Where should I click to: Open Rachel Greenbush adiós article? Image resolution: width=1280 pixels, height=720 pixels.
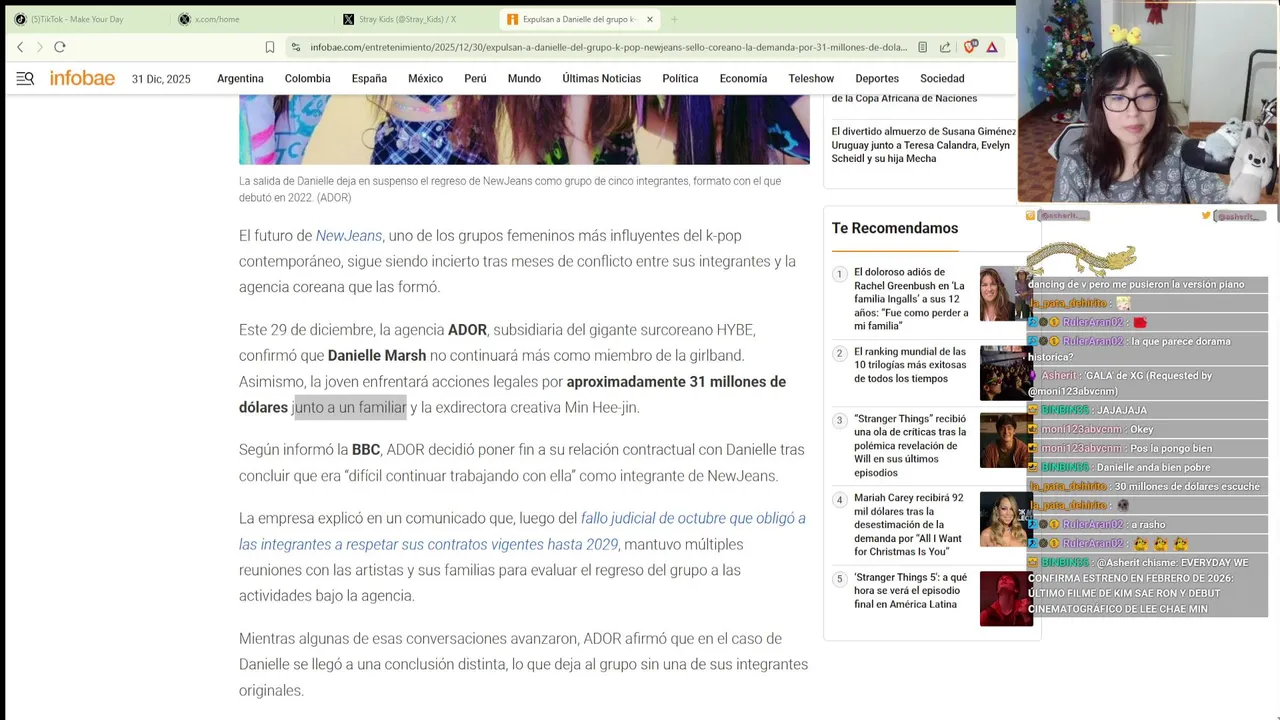click(911, 299)
